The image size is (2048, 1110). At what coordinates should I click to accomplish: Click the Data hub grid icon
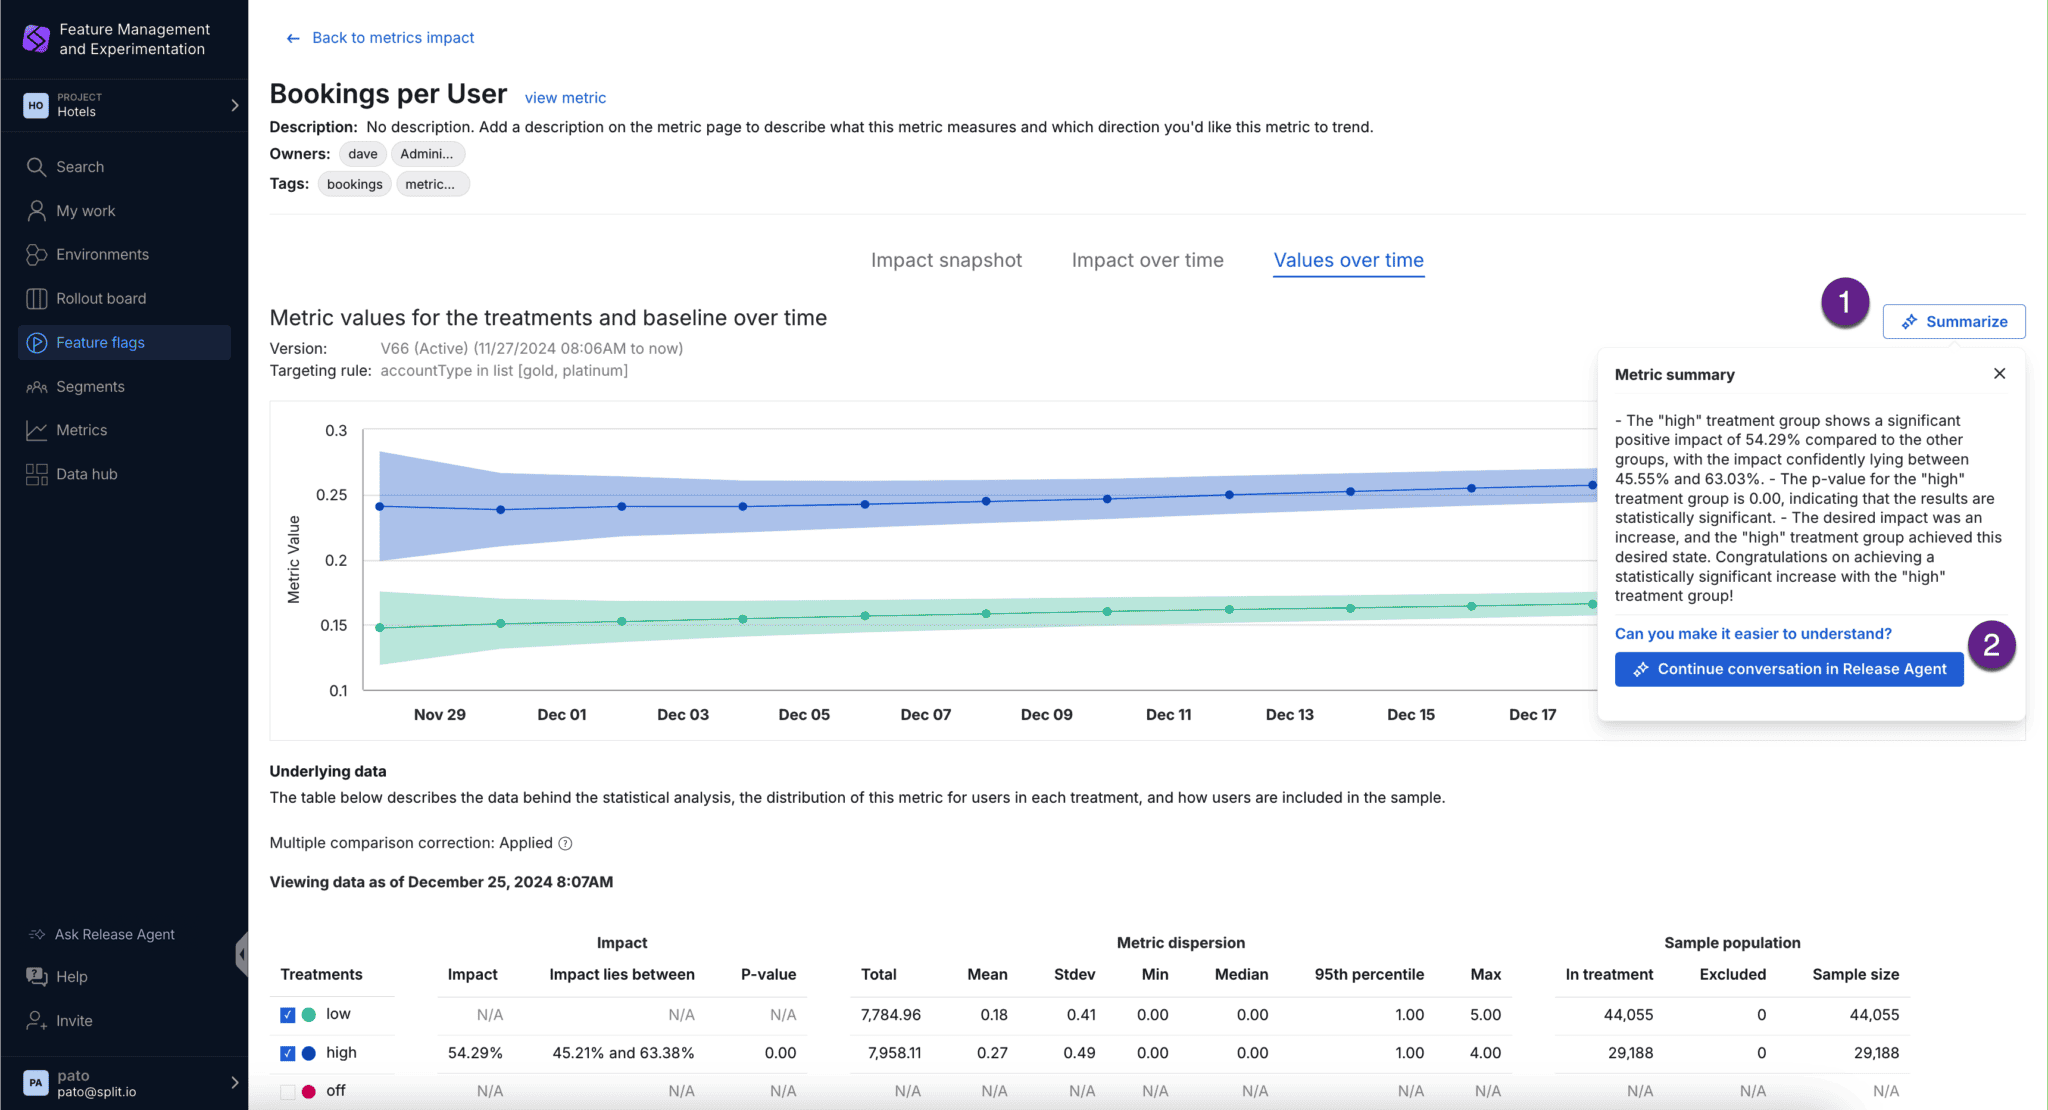coord(36,474)
